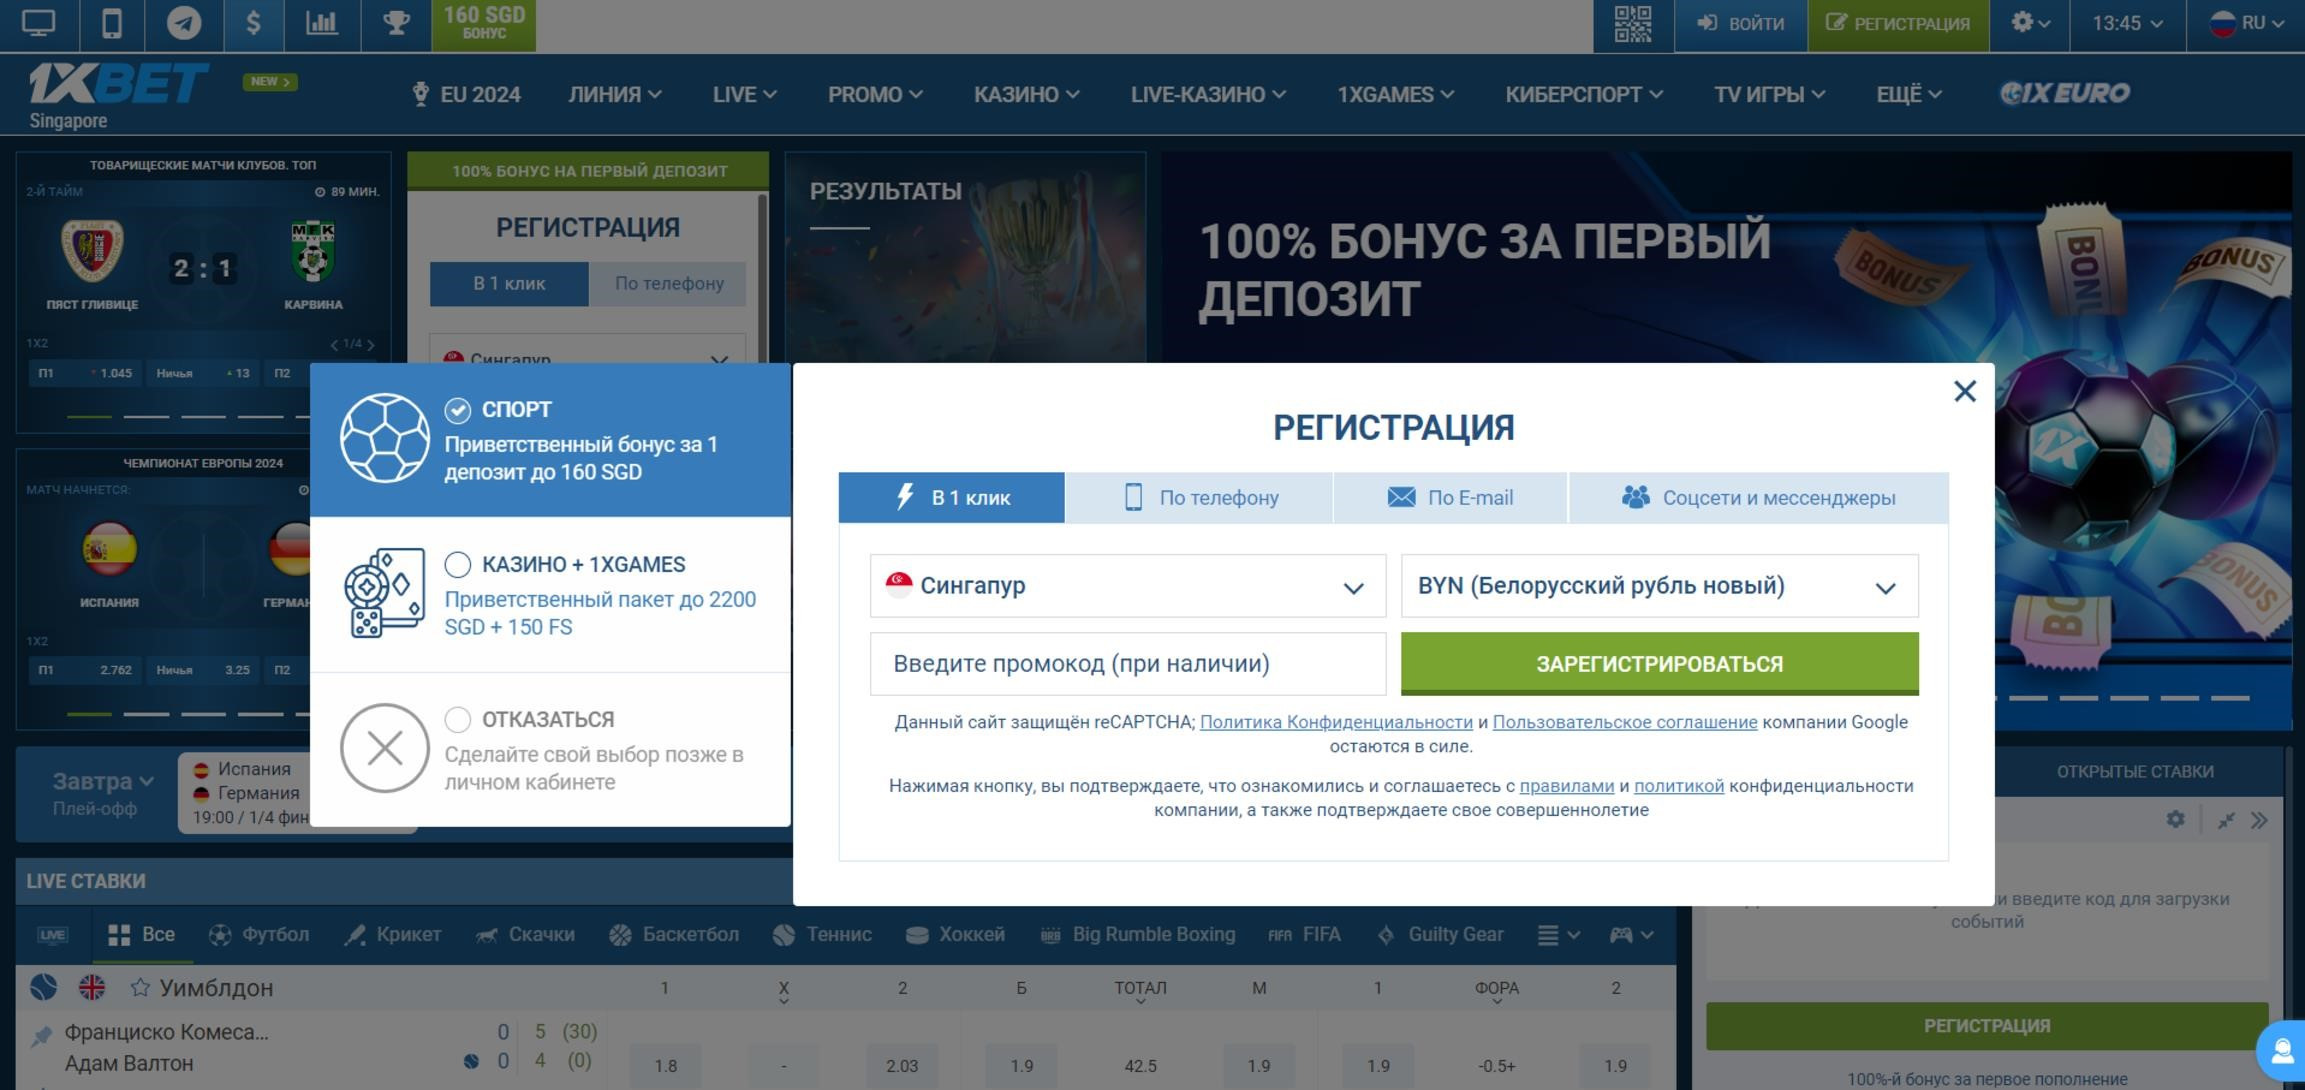The height and width of the screenshot is (1090, 2305).
Task: Switch to По телефону tab in dialog
Action: click(x=1199, y=497)
